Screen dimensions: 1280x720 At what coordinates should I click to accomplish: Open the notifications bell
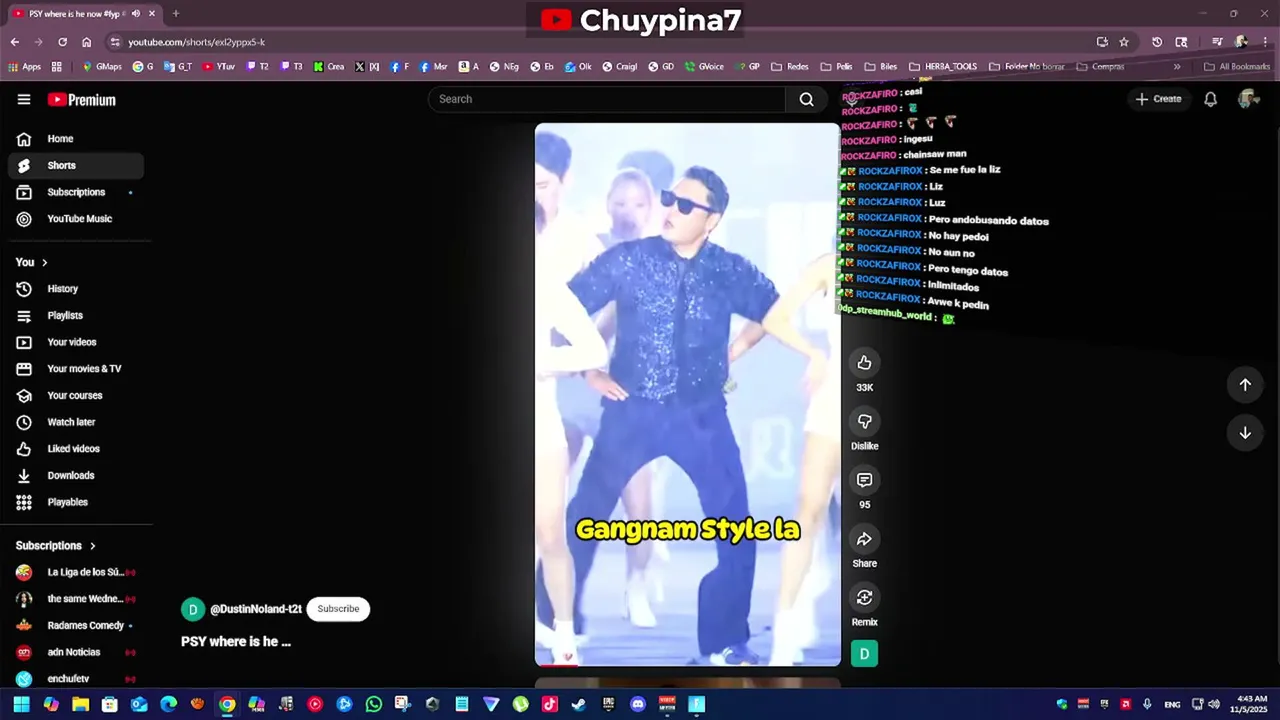click(x=1210, y=99)
